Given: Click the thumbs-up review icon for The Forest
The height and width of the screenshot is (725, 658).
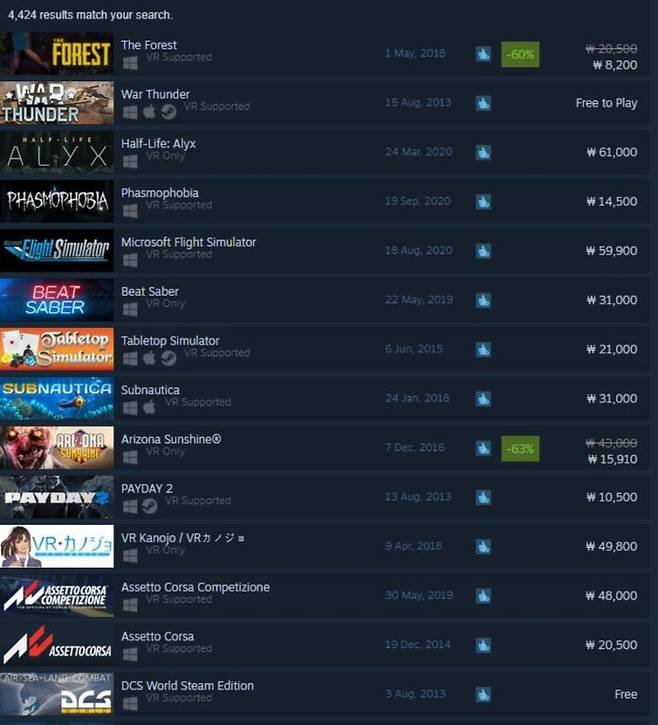Looking at the screenshot, I should pos(483,54).
